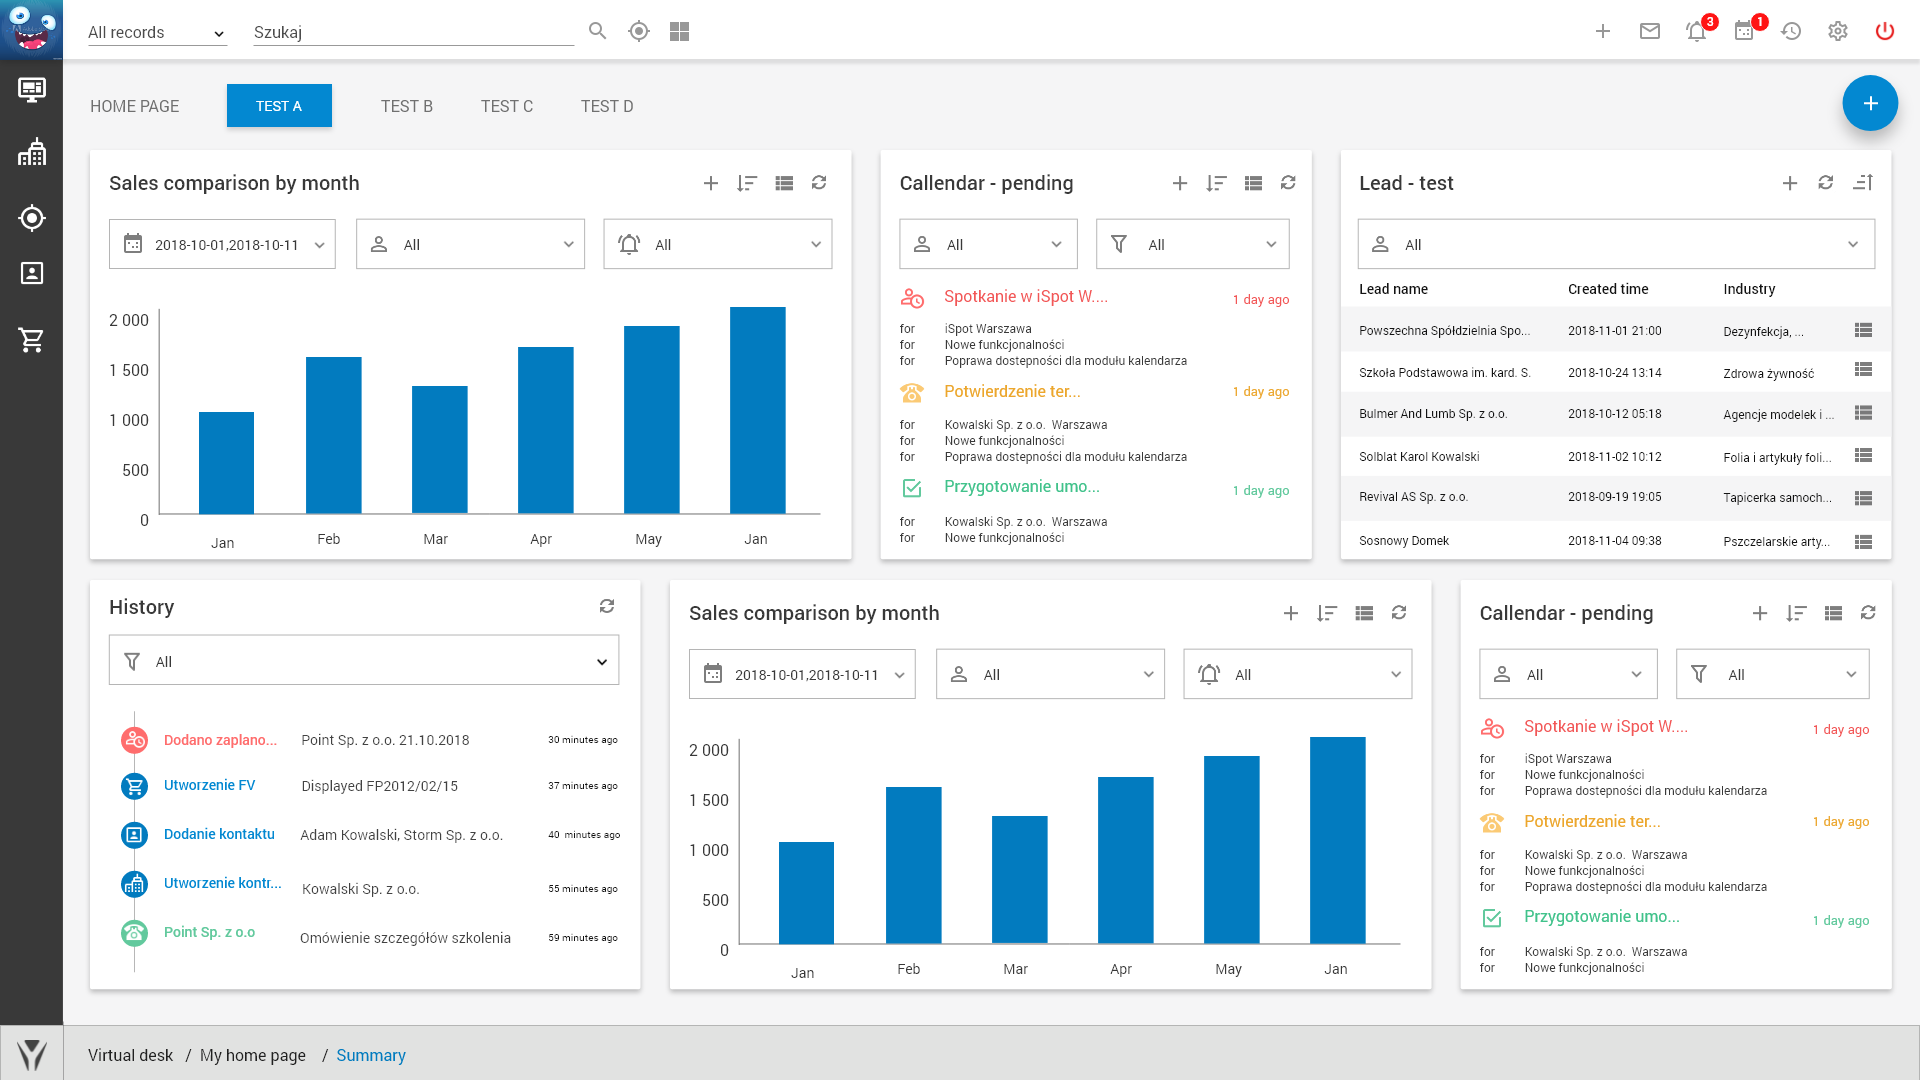Image resolution: width=1920 pixels, height=1080 pixels.
Task: Click the power logout icon
Action: pos(1885,31)
